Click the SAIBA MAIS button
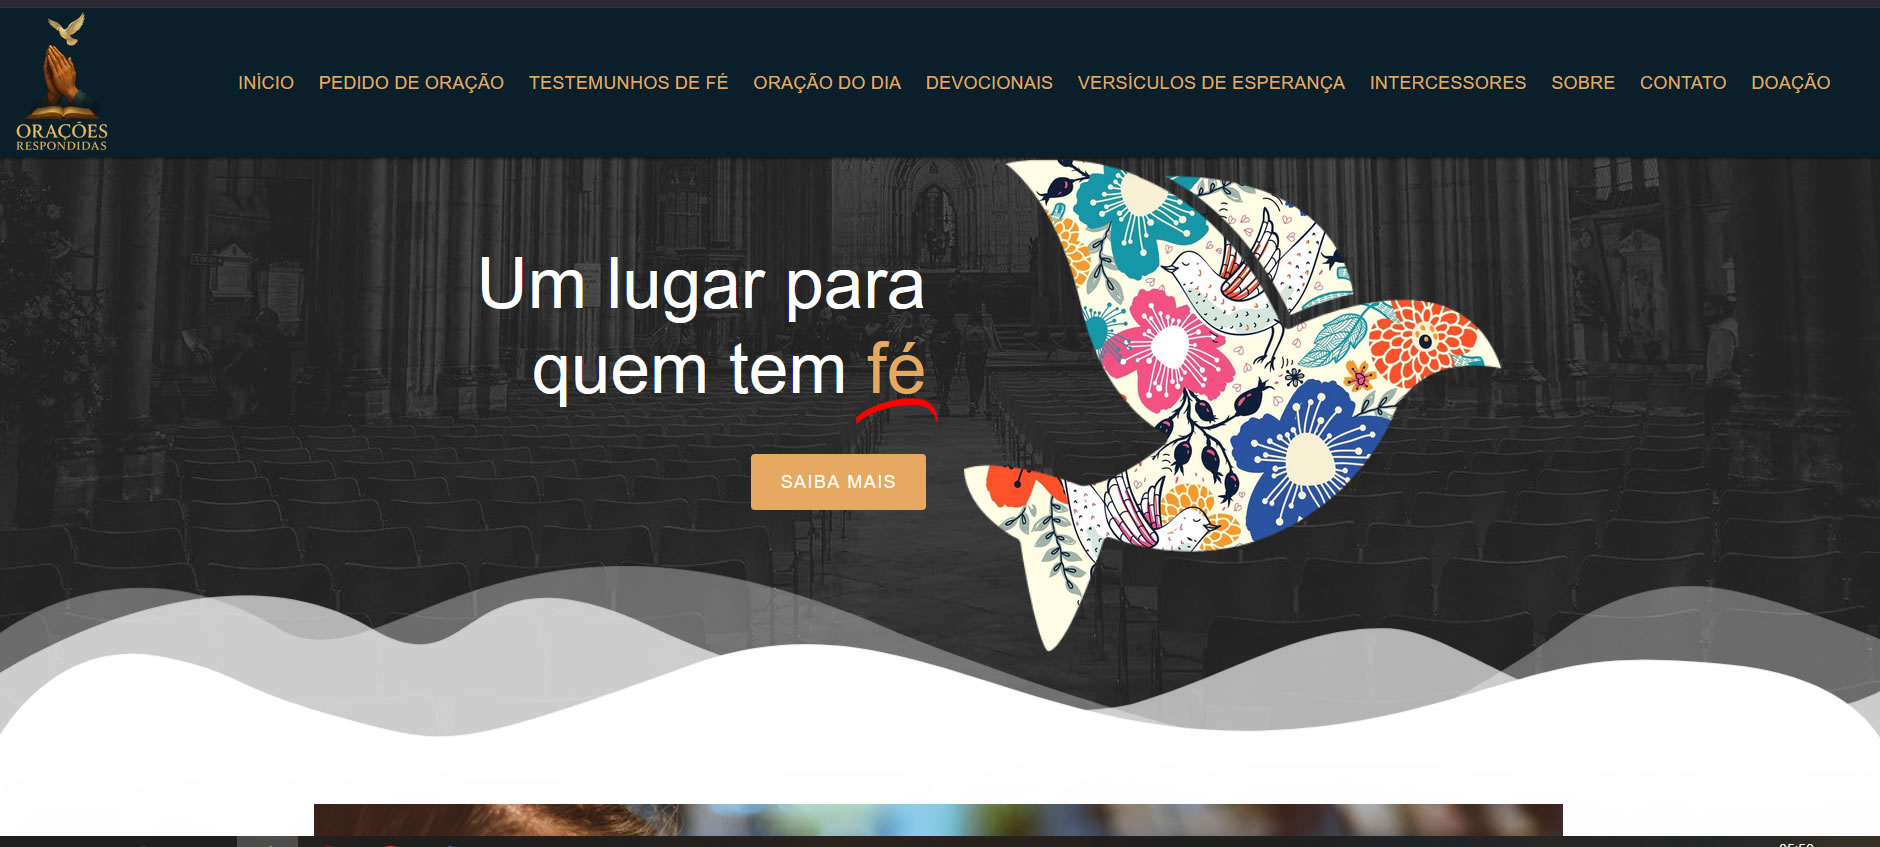 [838, 482]
